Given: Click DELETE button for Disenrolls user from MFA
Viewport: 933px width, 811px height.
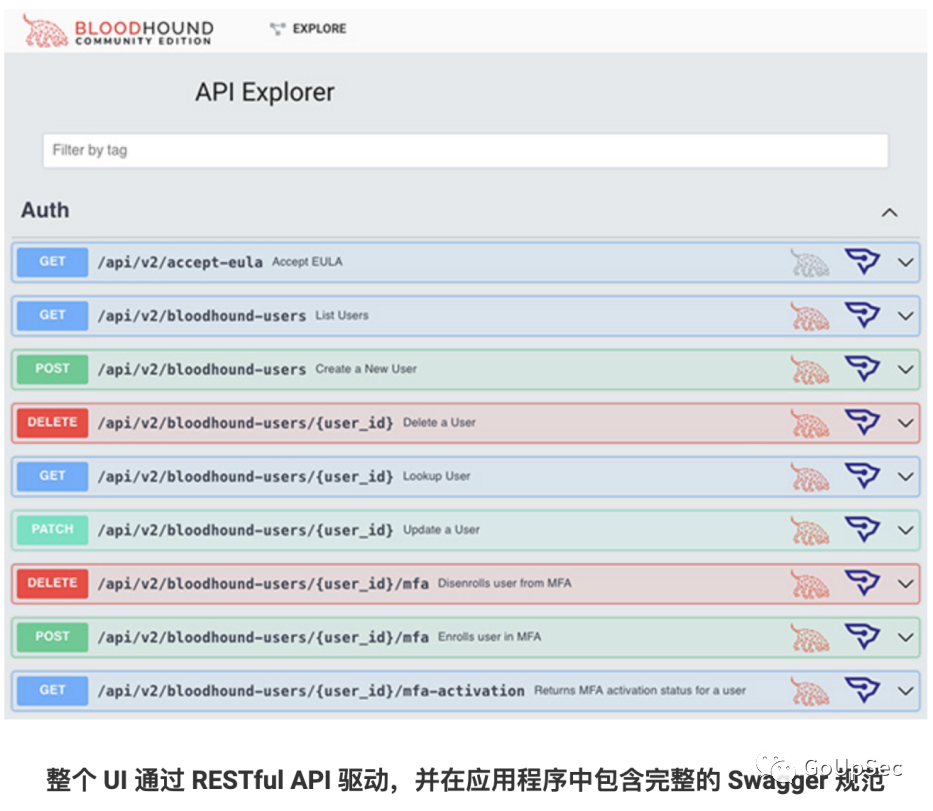Looking at the screenshot, I should (x=52, y=583).
